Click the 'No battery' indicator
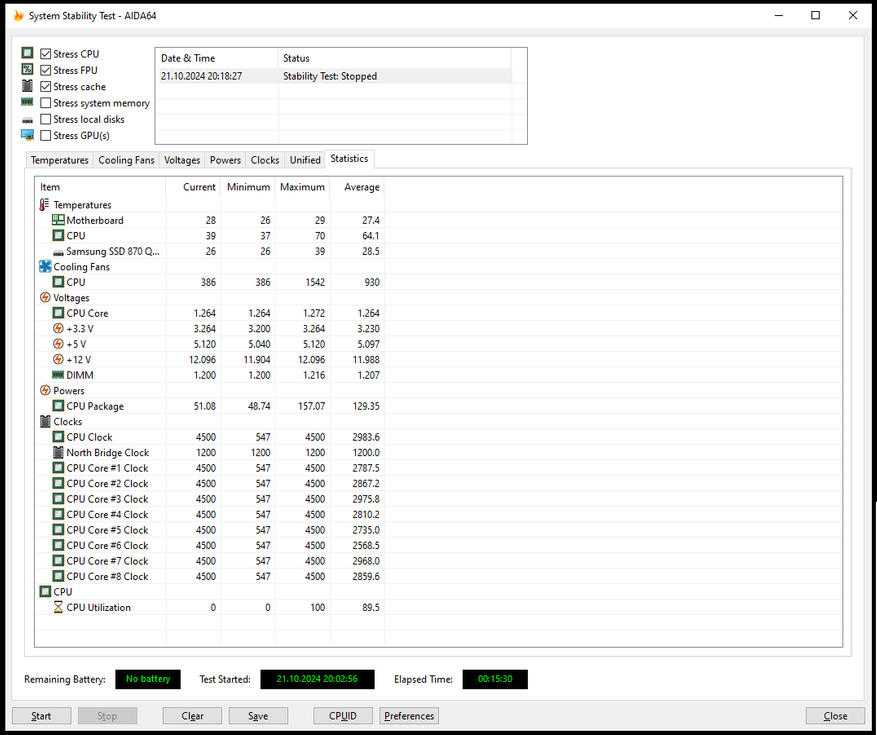The width and height of the screenshot is (877, 735). pos(148,679)
